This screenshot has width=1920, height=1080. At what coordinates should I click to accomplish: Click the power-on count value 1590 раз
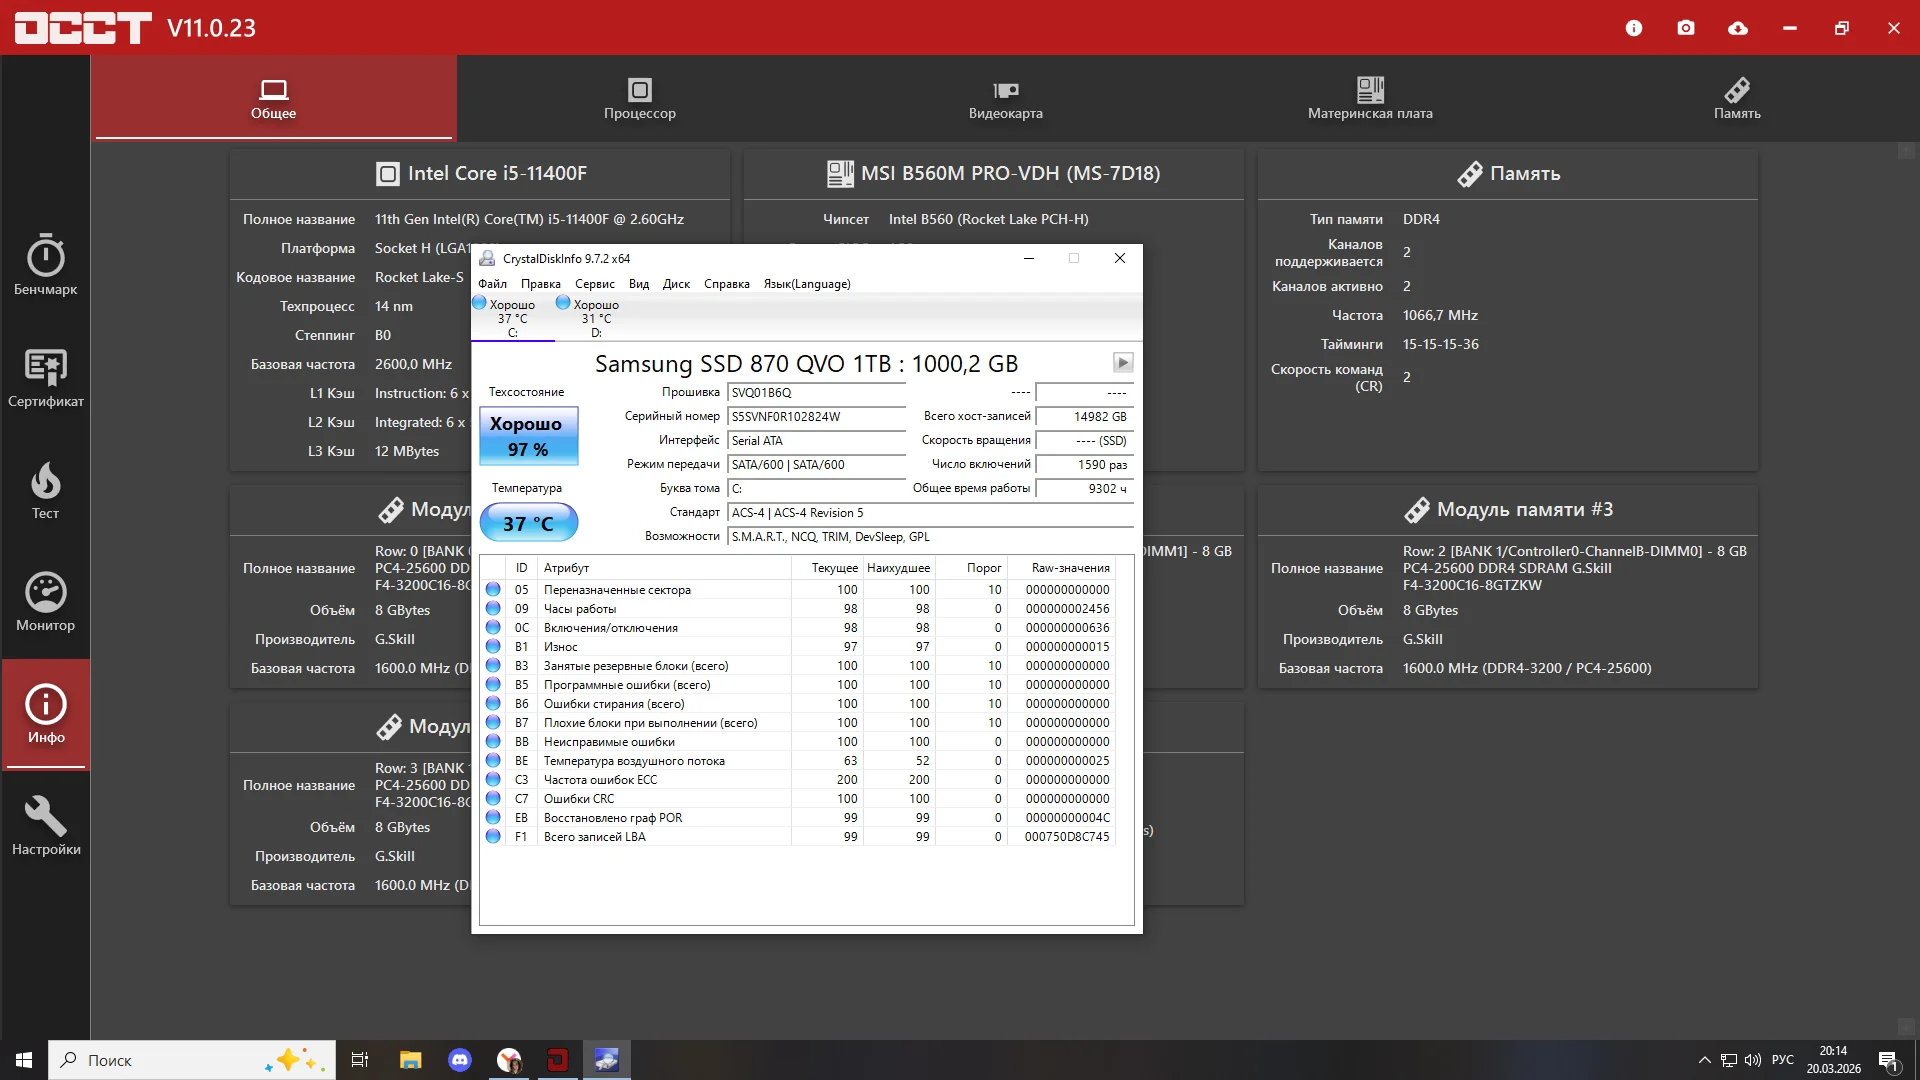click(x=1084, y=465)
